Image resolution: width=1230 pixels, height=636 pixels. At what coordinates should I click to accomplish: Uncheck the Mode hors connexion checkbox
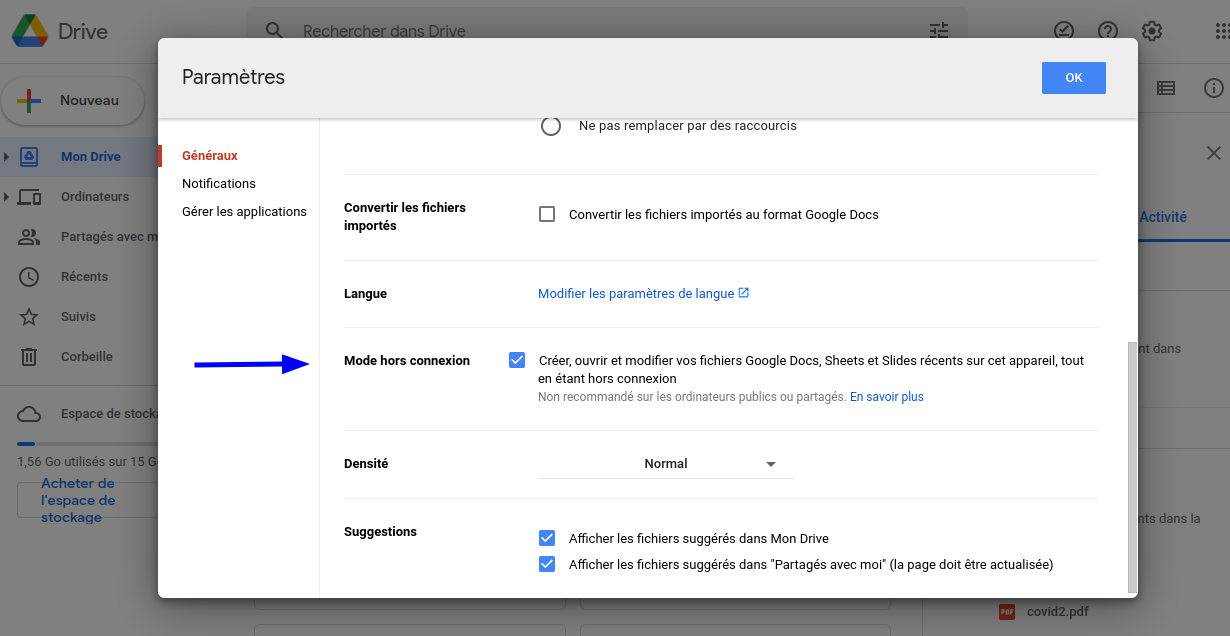[517, 360]
